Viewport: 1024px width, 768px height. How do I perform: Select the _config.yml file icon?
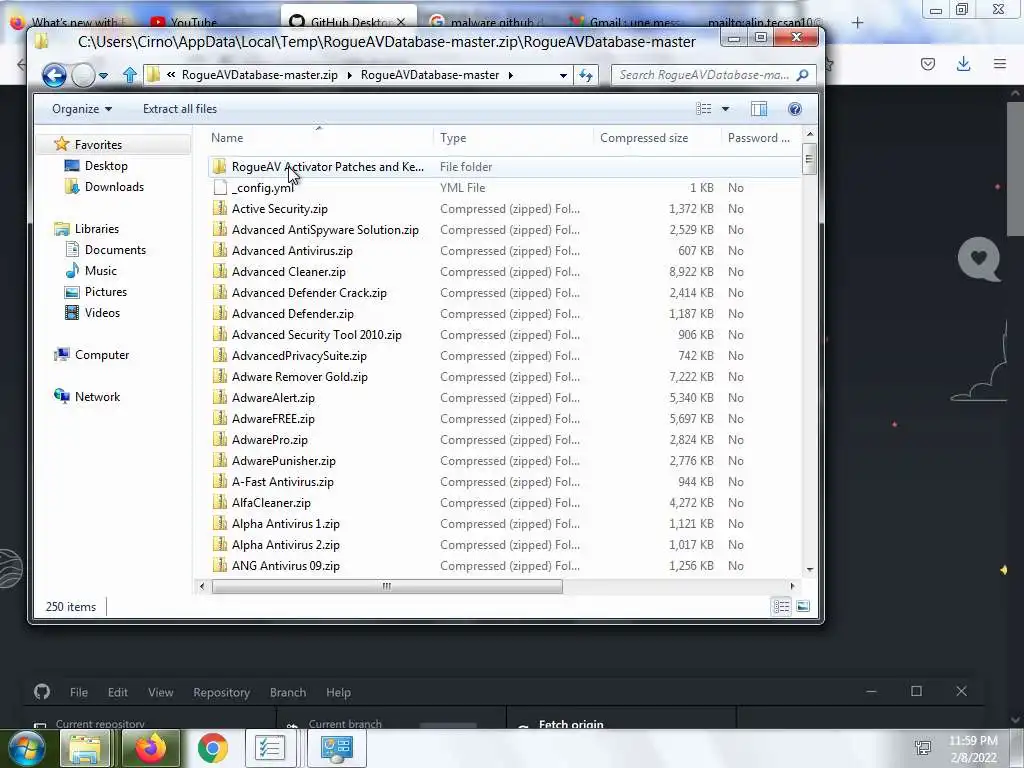click(220, 187)
